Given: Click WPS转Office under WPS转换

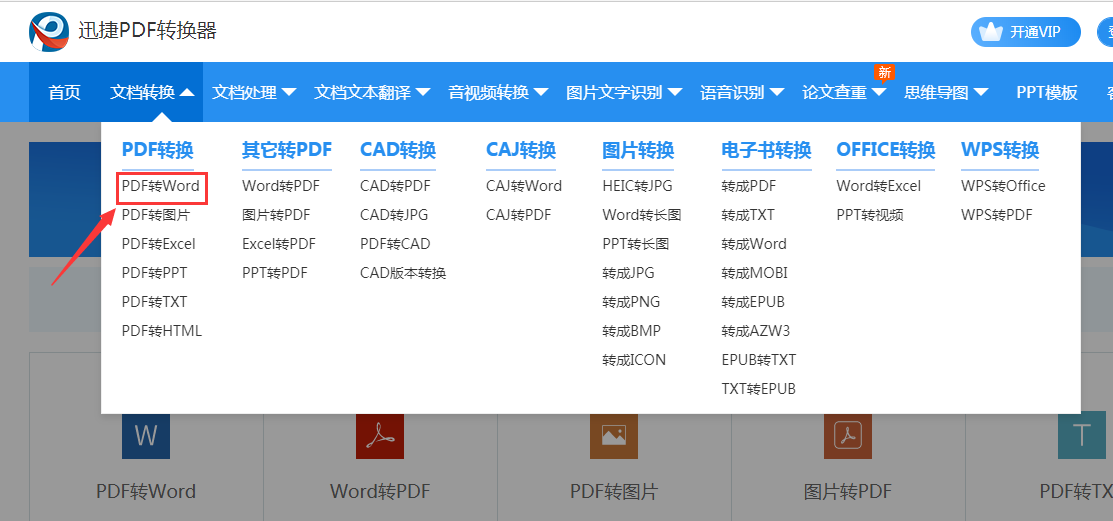Looking at the screenshot, I should point(1003,186).
